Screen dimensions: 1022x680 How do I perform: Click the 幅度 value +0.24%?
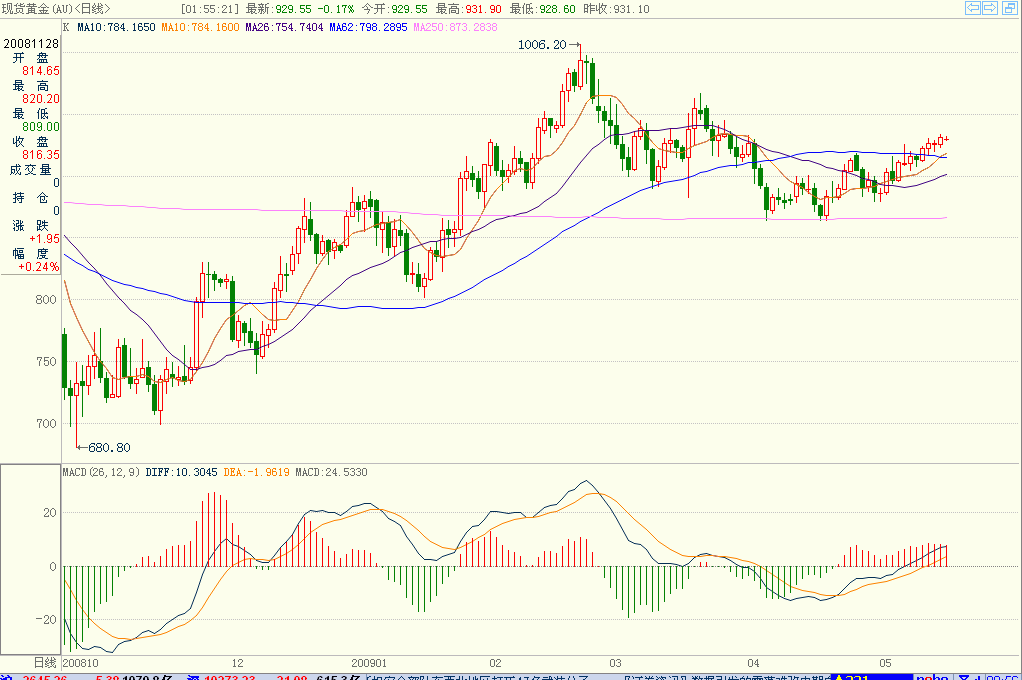(38, 267)
